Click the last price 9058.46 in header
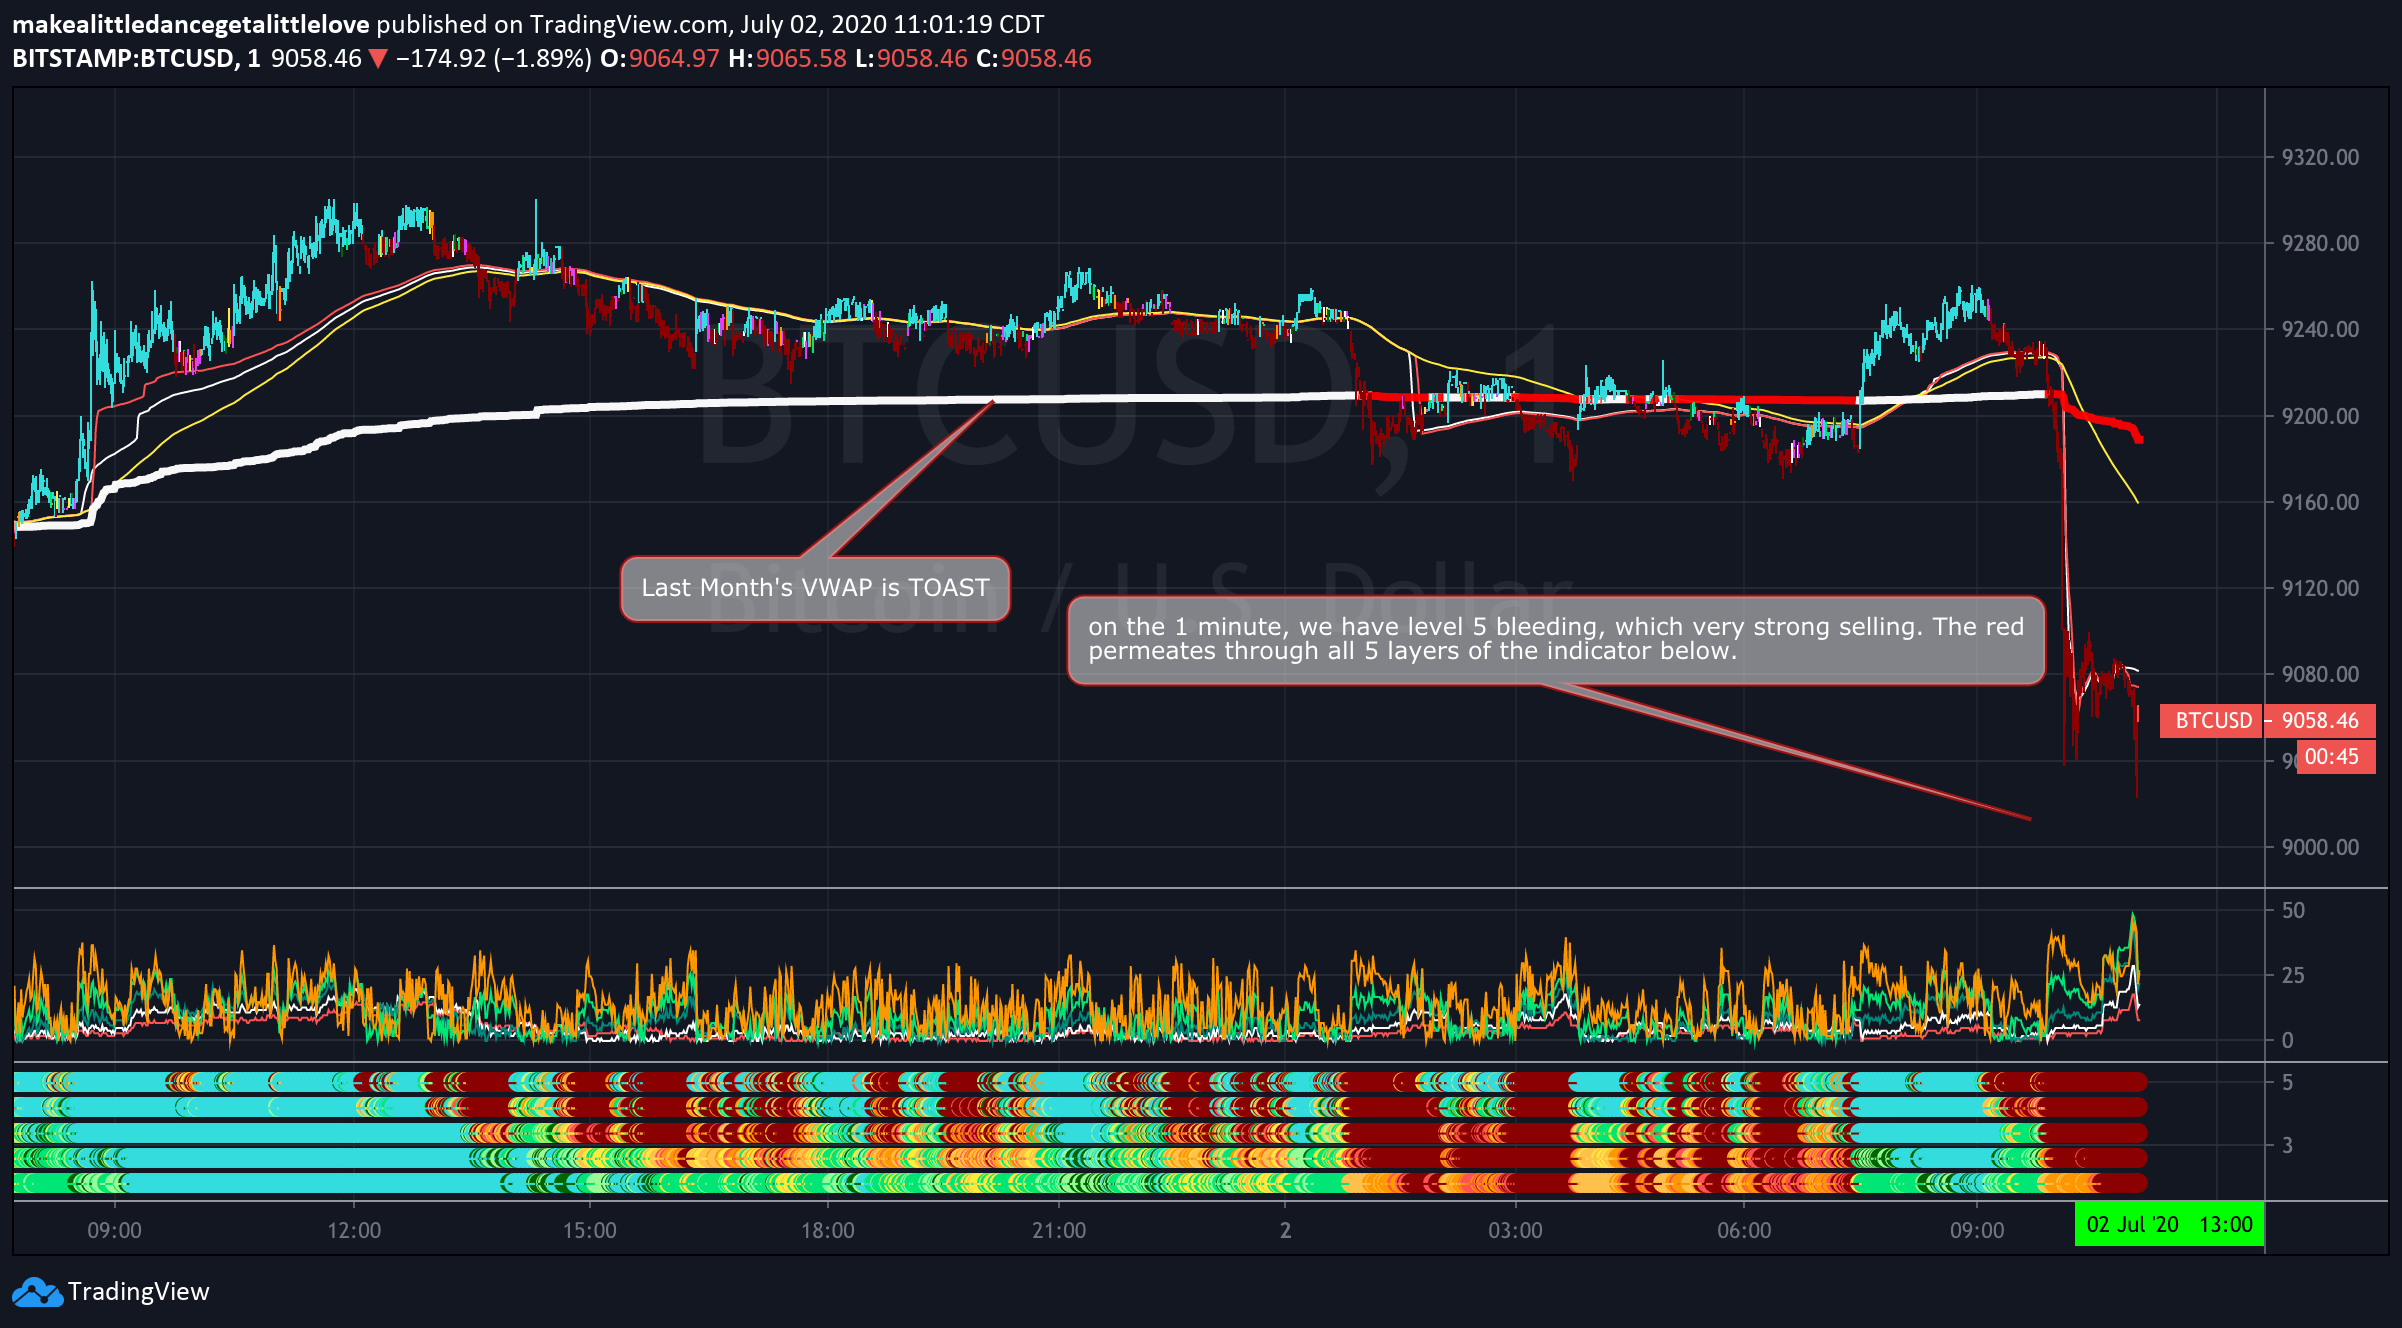The image size is (2402, 1328). click(x=315, y=59)
